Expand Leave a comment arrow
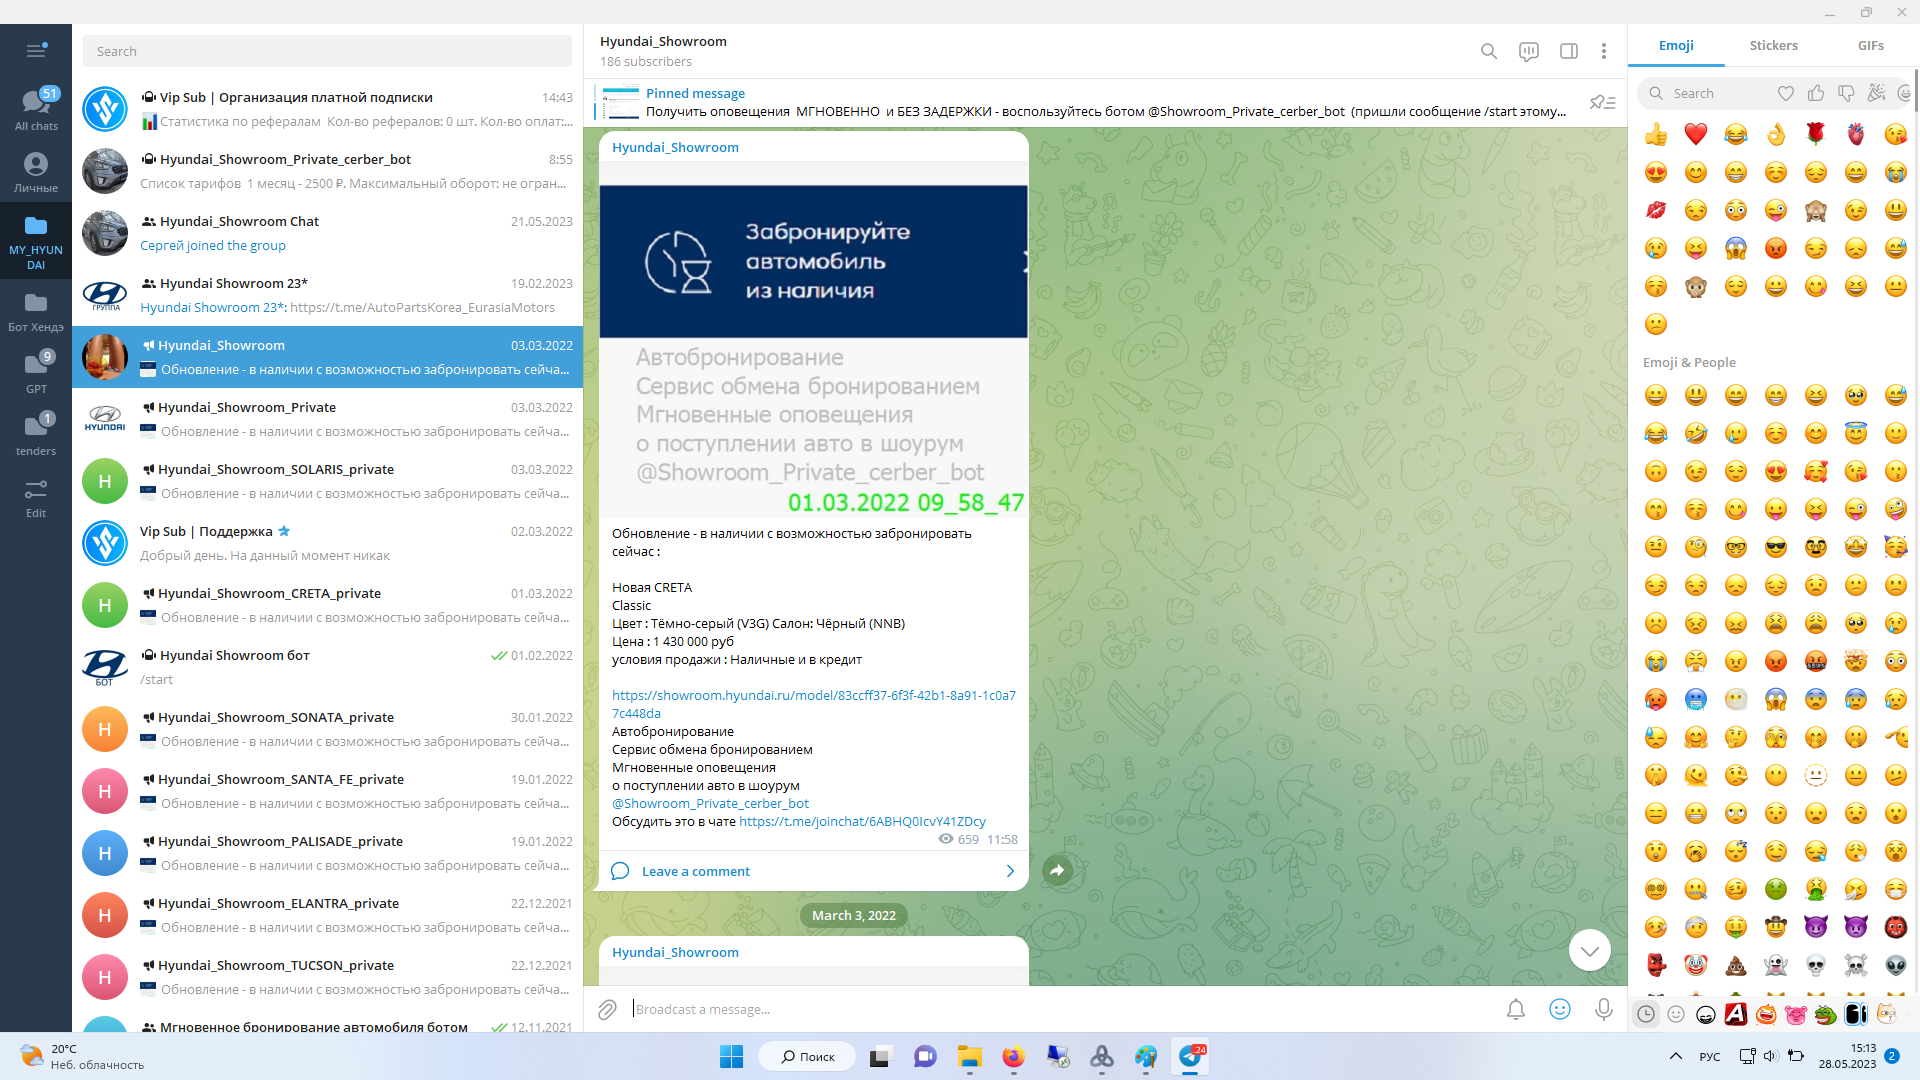 1010,871
